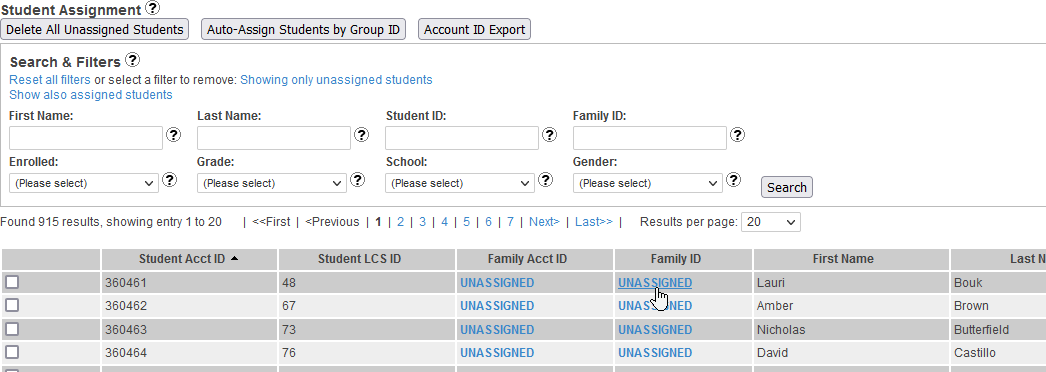The width and height of the screenshot is (1046, 372).
Task: Go to results page 6
Action: coord(488,222)
